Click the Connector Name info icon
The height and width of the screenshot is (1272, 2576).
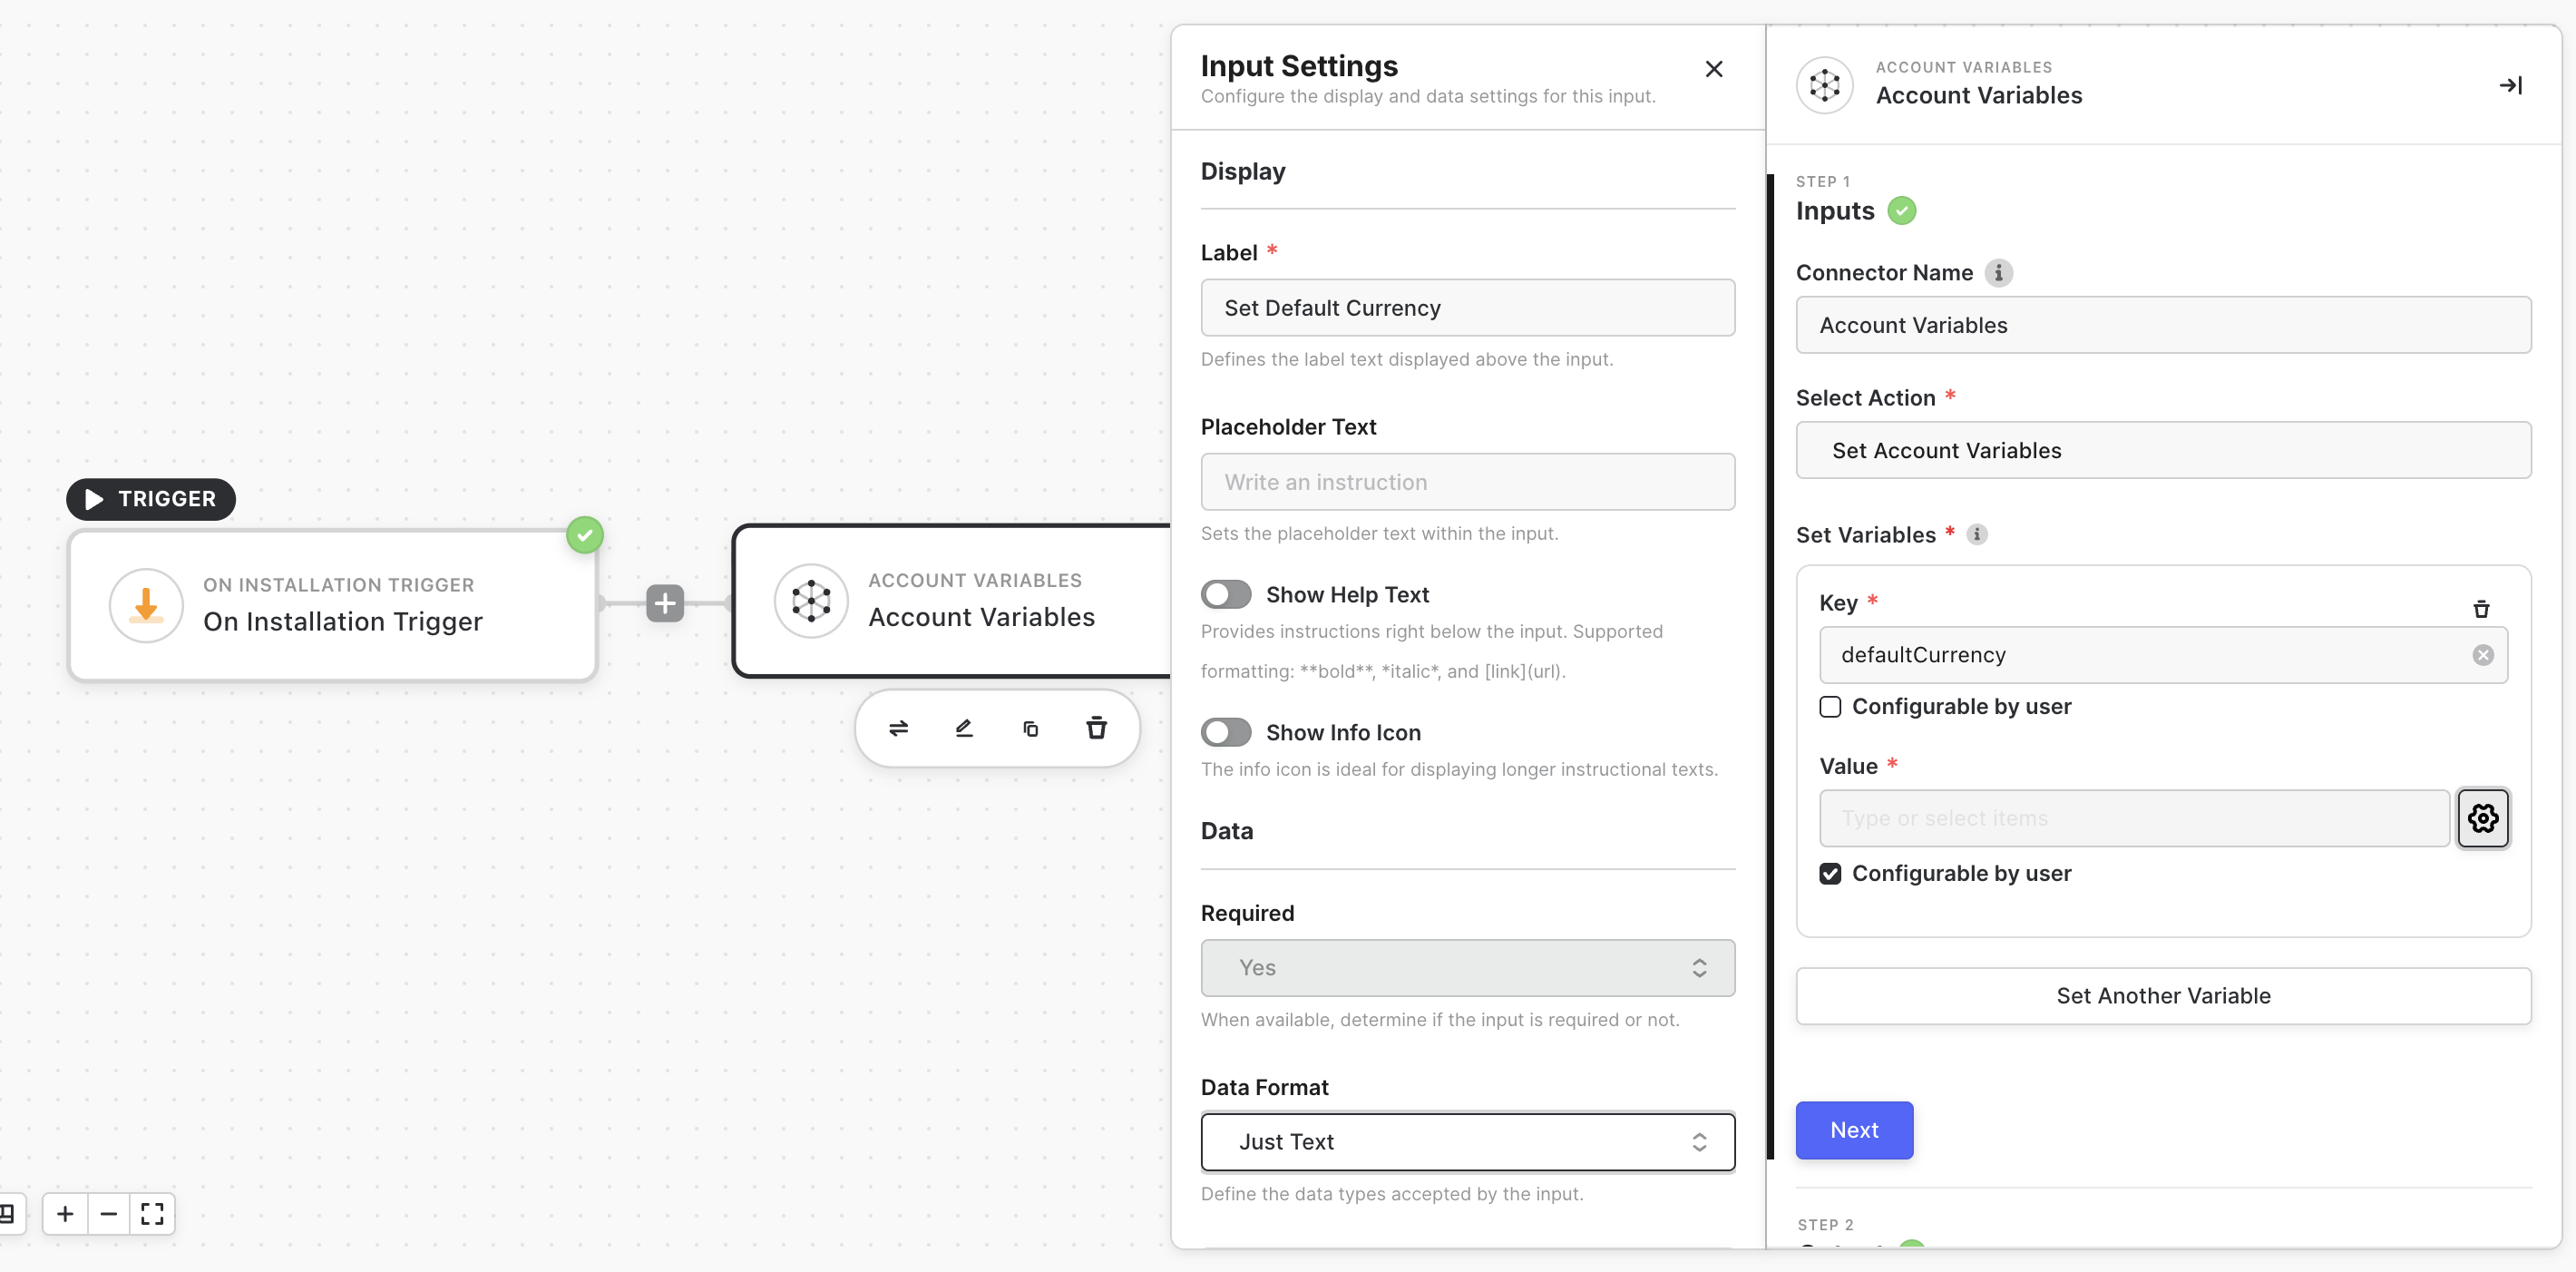(x=1998, y=273)
